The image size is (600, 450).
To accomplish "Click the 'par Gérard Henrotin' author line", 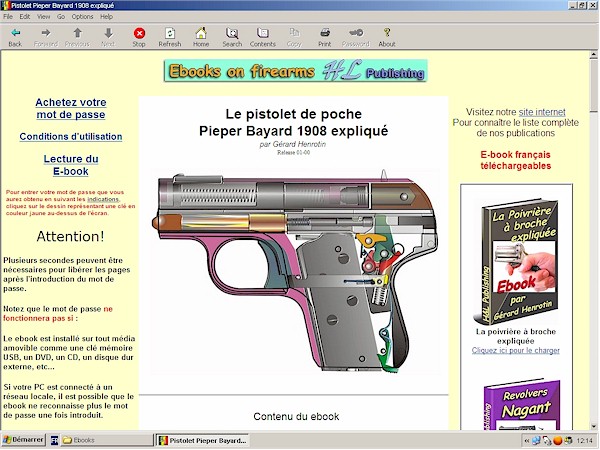I will (293, 144).
